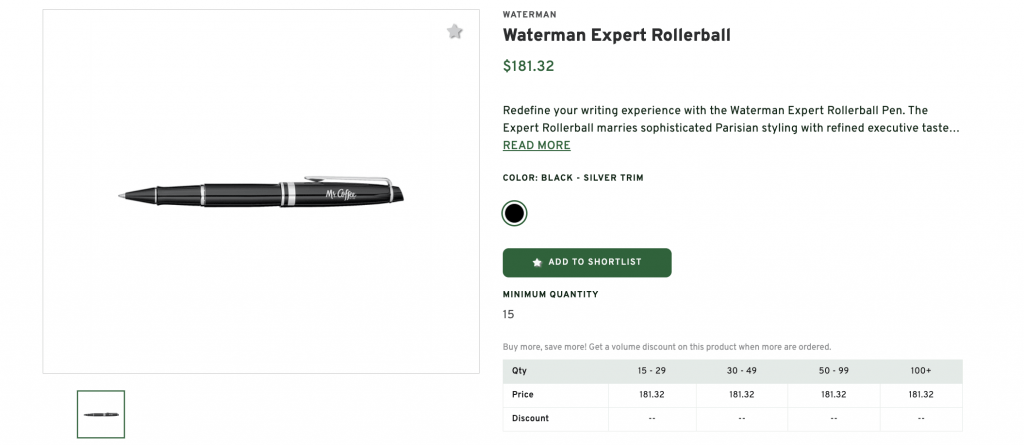Expand the description with READ MORE
The image size is (1024, 445).
pos(536,146)
